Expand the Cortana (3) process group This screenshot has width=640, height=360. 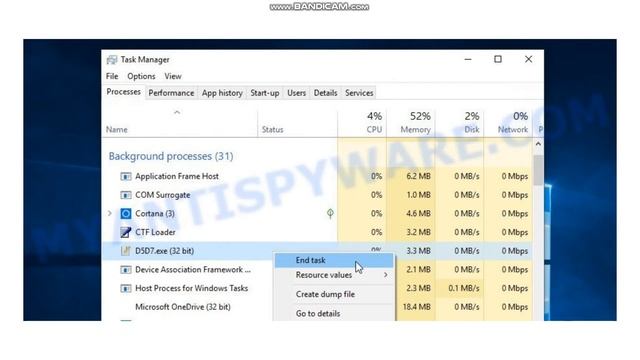click(x=109, y=213)
